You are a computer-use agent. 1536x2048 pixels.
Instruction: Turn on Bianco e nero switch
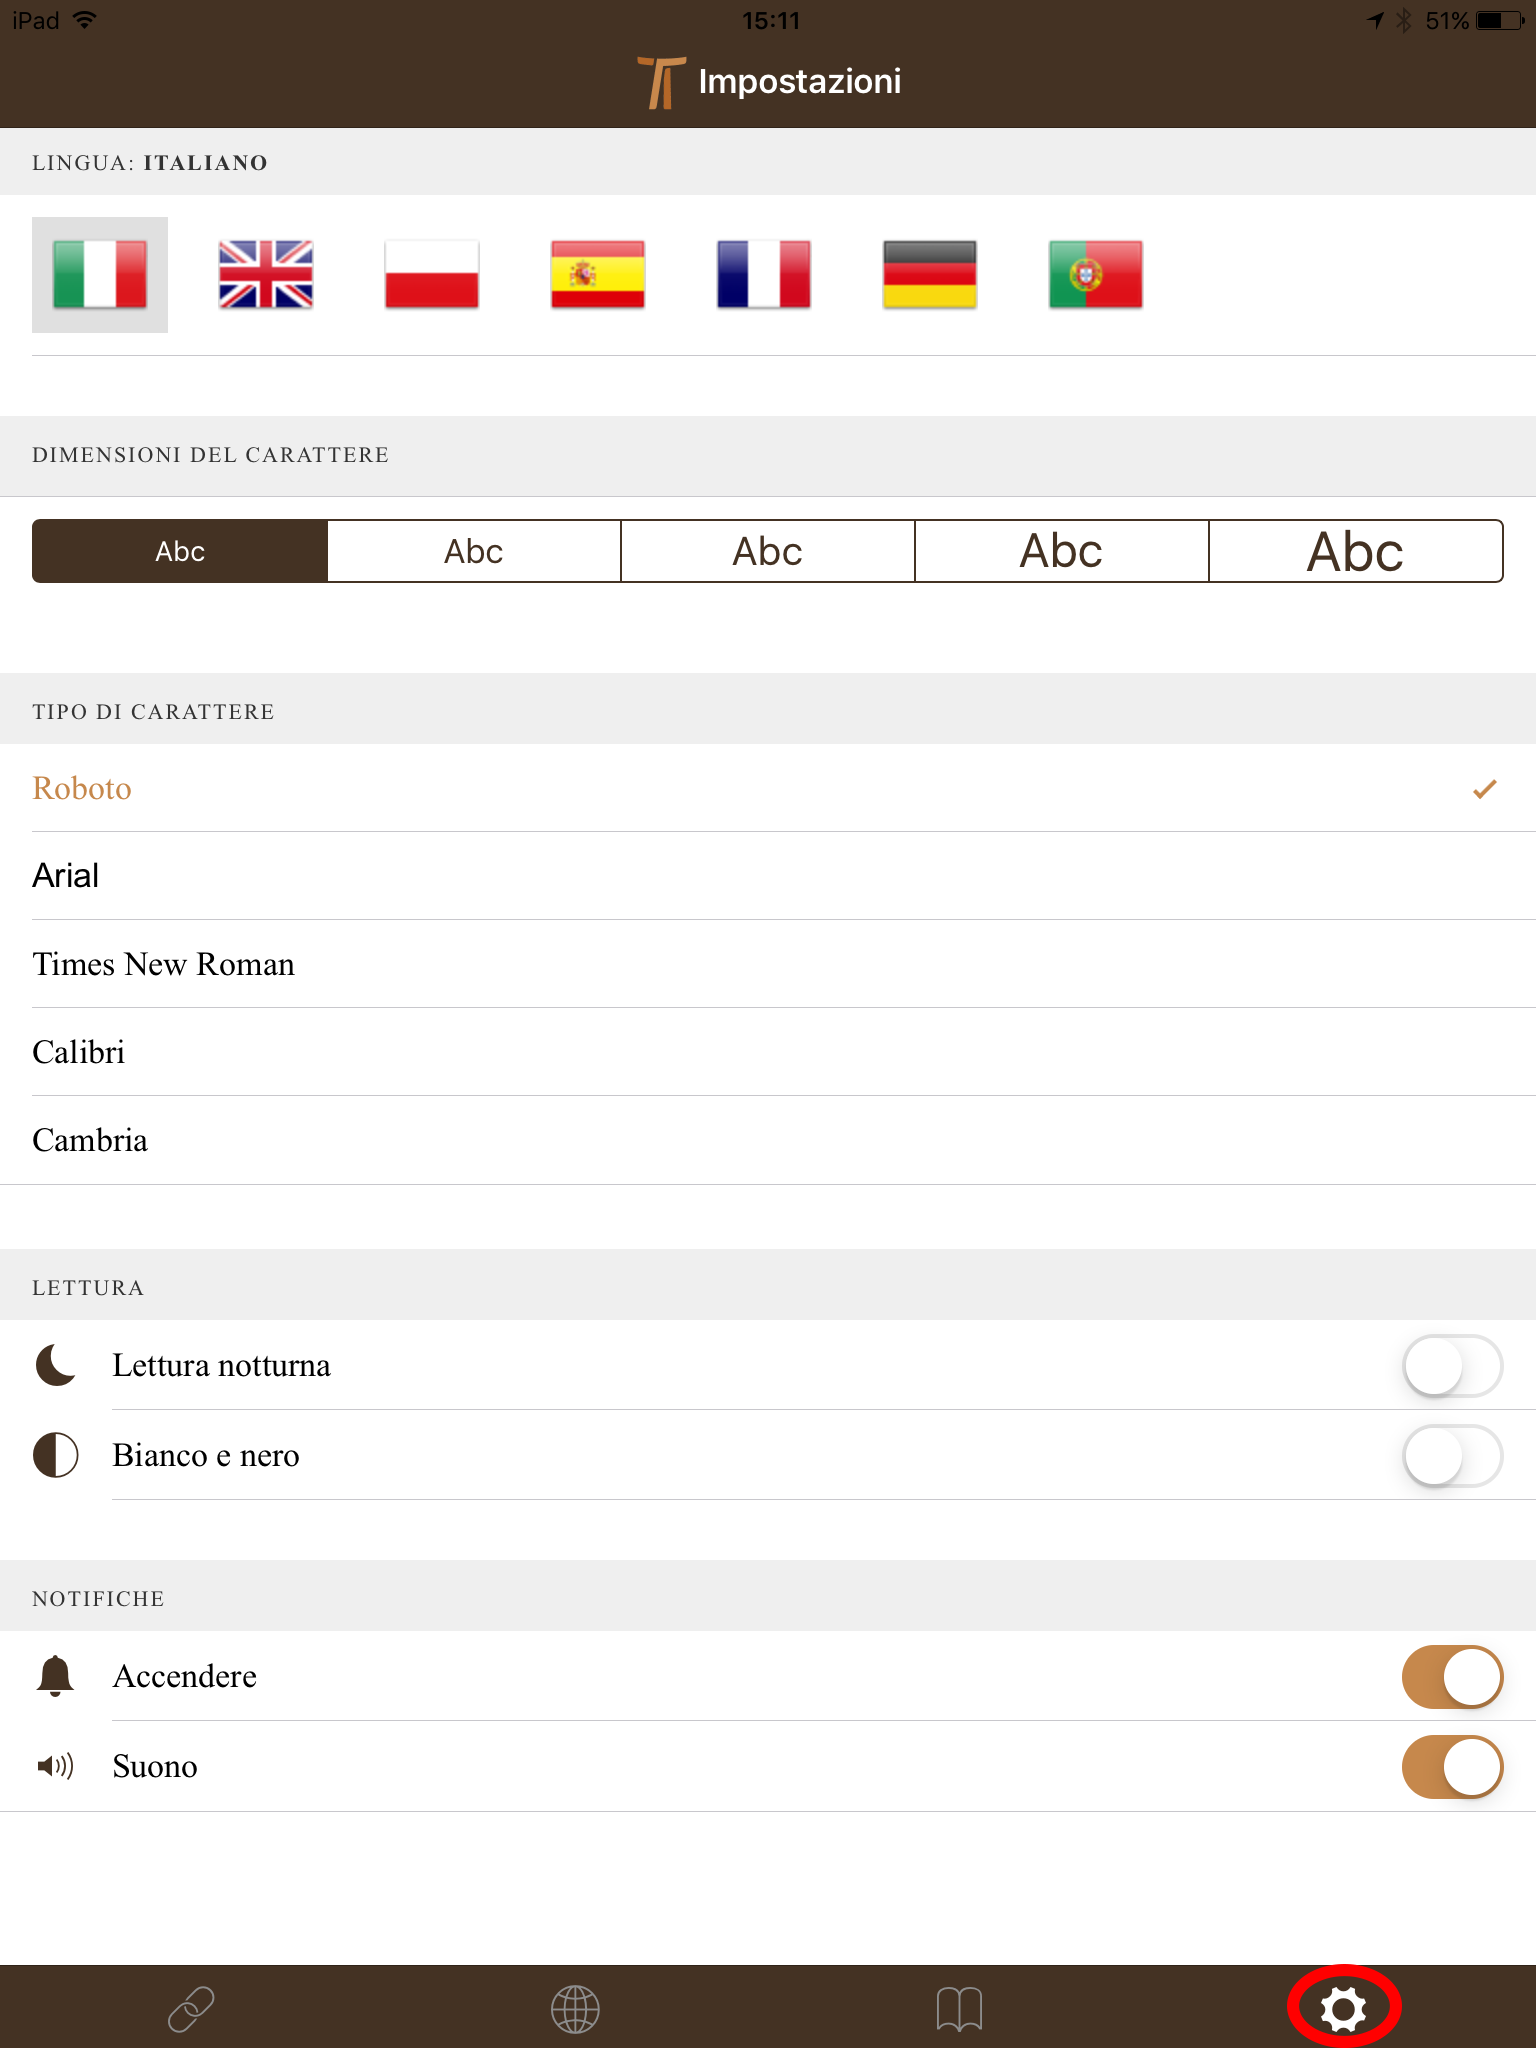[x=1452, y=1456]
